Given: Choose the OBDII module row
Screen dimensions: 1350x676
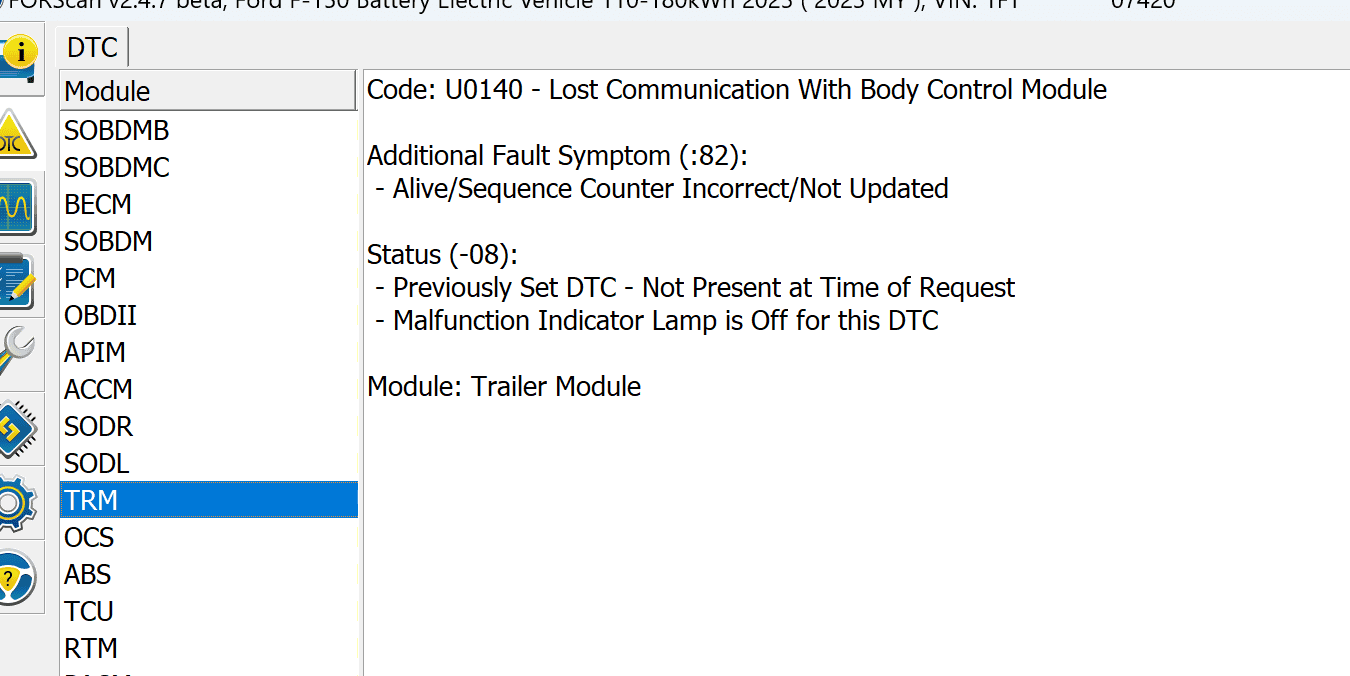Looking at the screenshot, I should pos(100,316).
